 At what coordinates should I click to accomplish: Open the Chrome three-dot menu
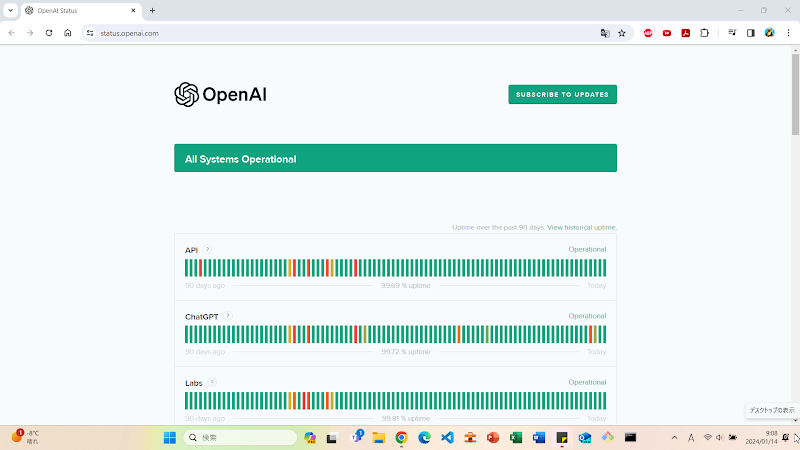click(788, 33)
